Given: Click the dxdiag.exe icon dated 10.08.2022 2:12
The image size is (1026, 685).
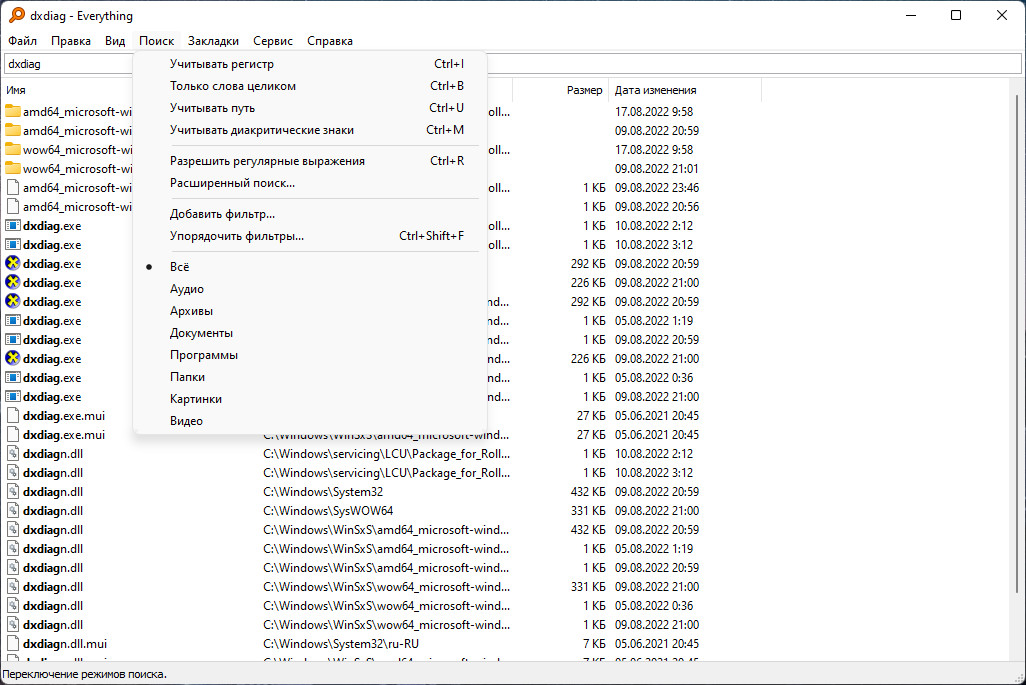Looking at the screenshot, I should 13,225.
